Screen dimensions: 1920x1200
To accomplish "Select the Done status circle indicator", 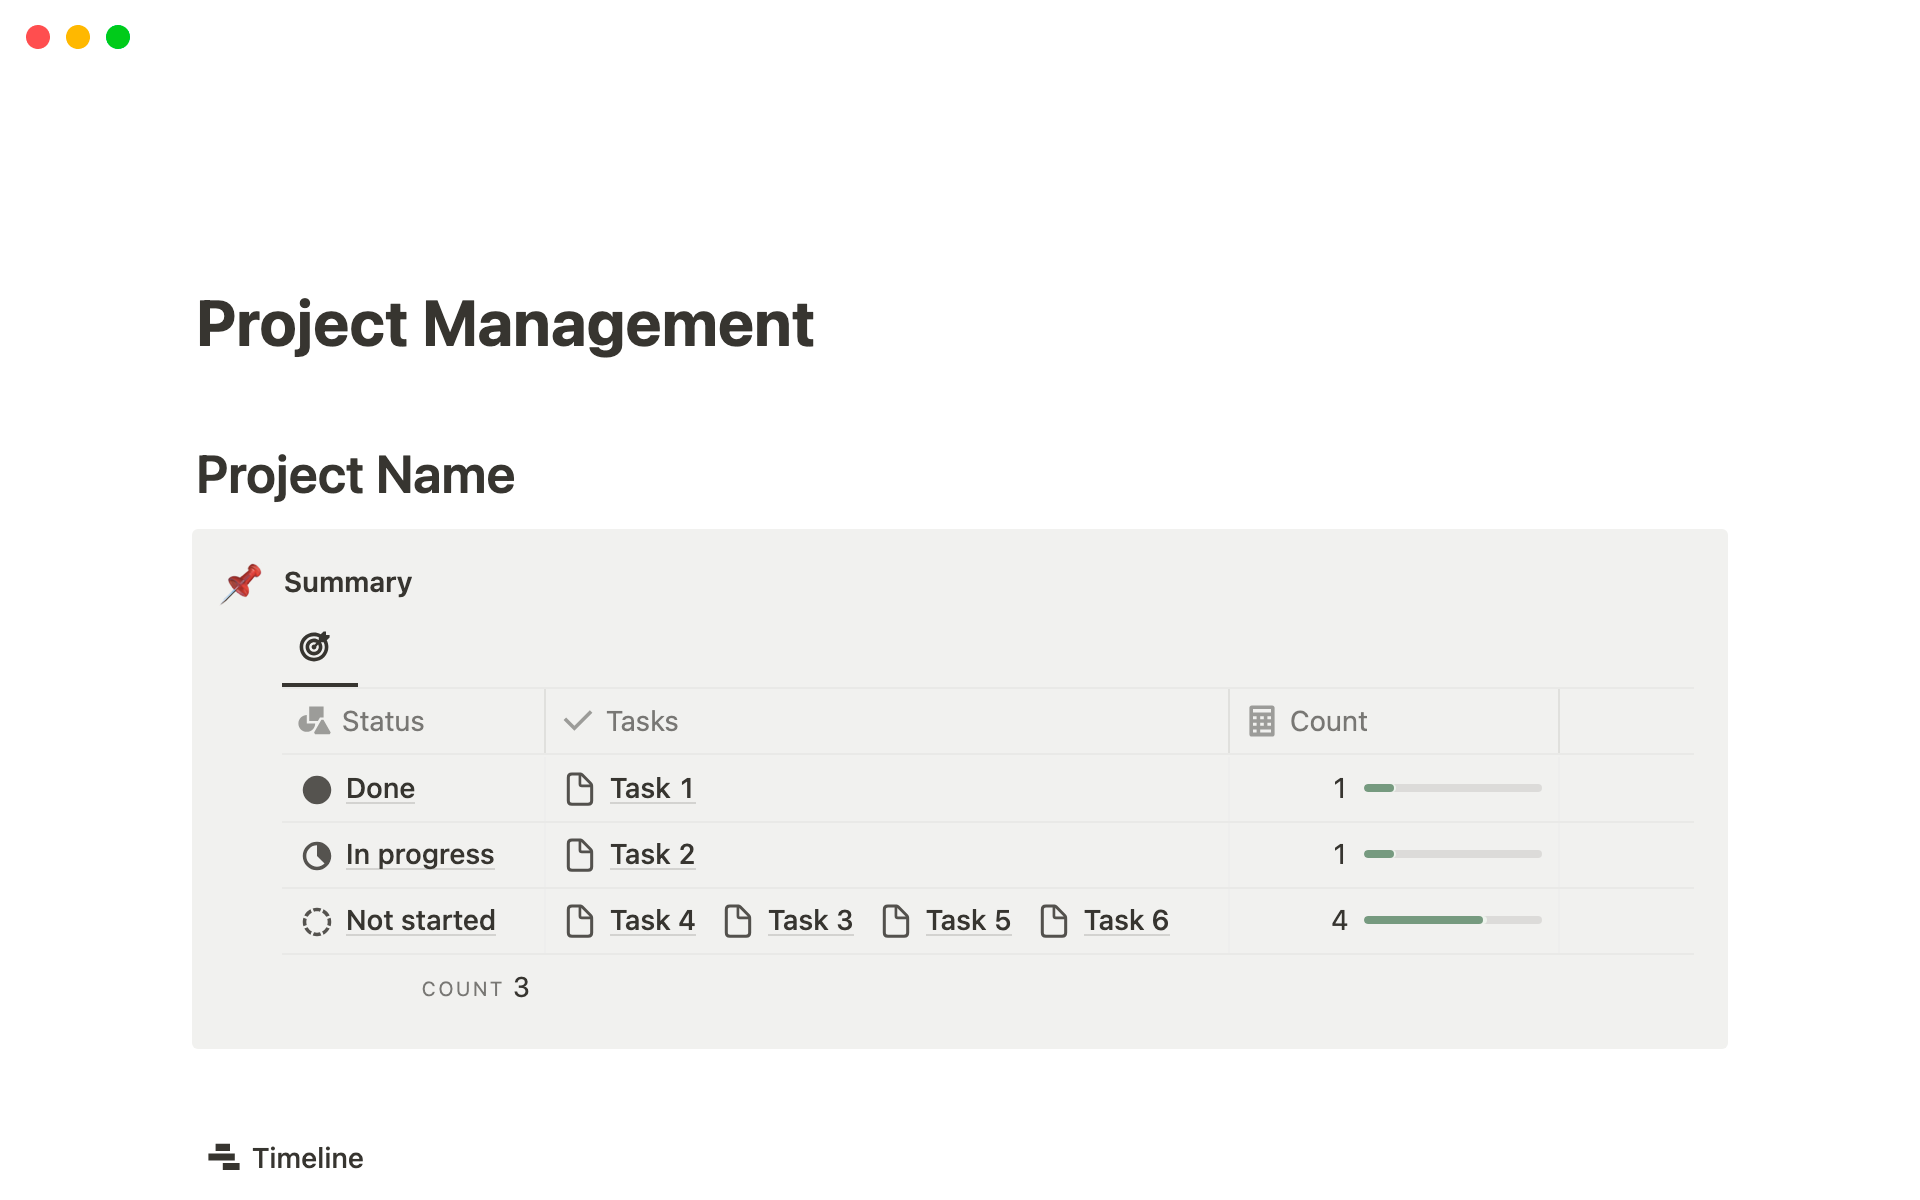I will (316, 788).
